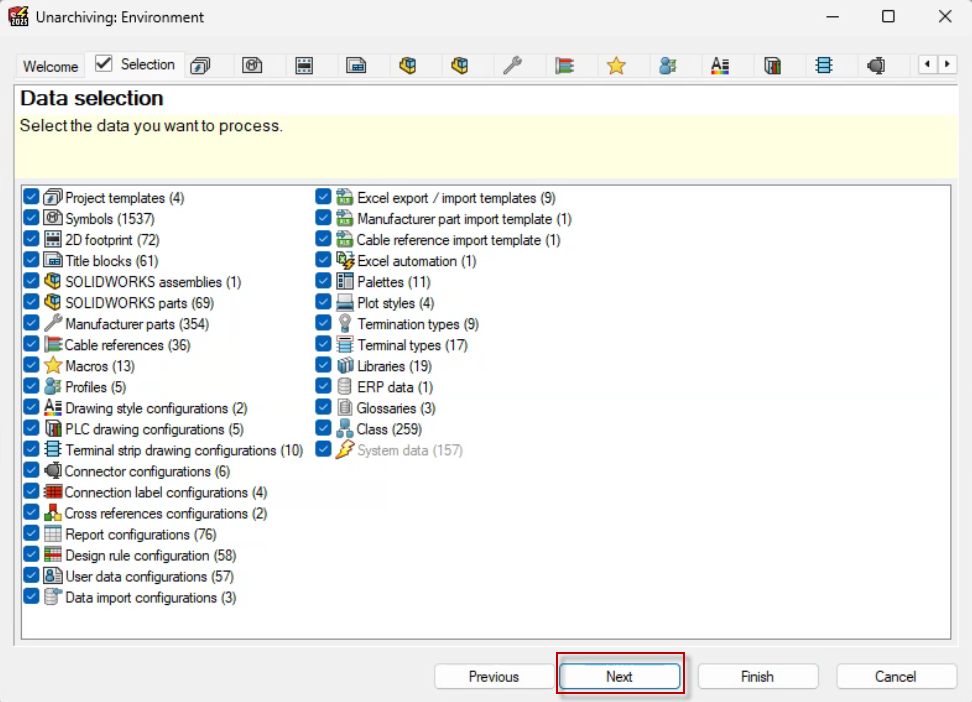Uncheck the Symbols (1537) checkbox

coord(31,218)
